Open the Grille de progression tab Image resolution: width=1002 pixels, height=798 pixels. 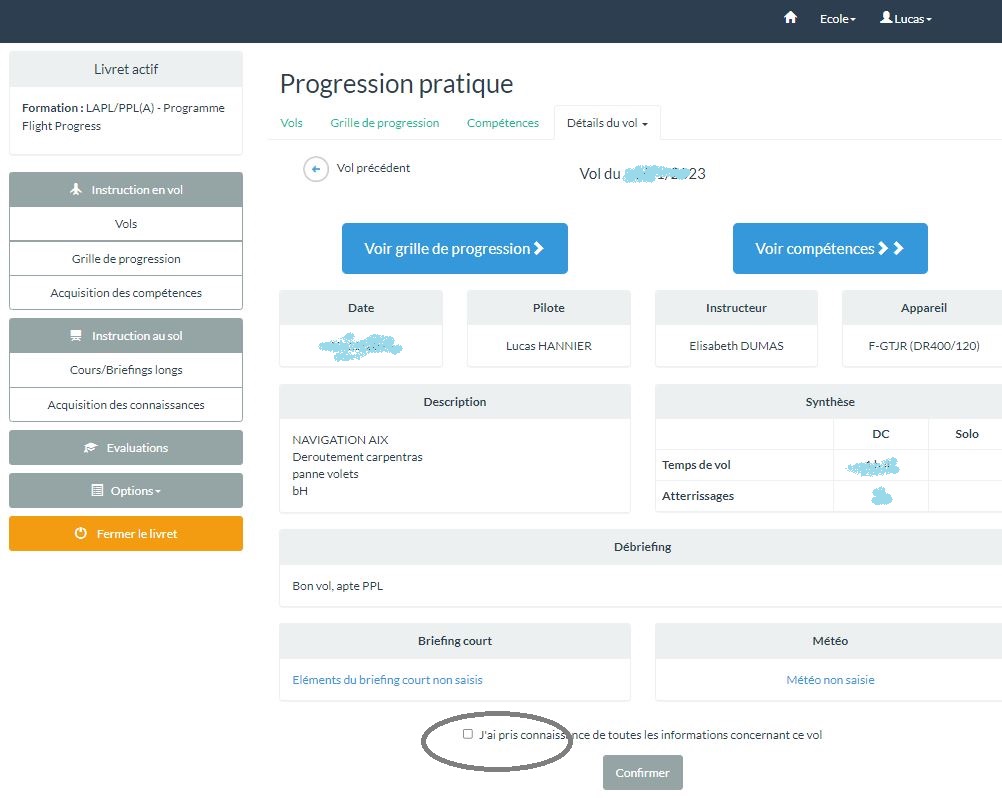click(x=384, y=123)
